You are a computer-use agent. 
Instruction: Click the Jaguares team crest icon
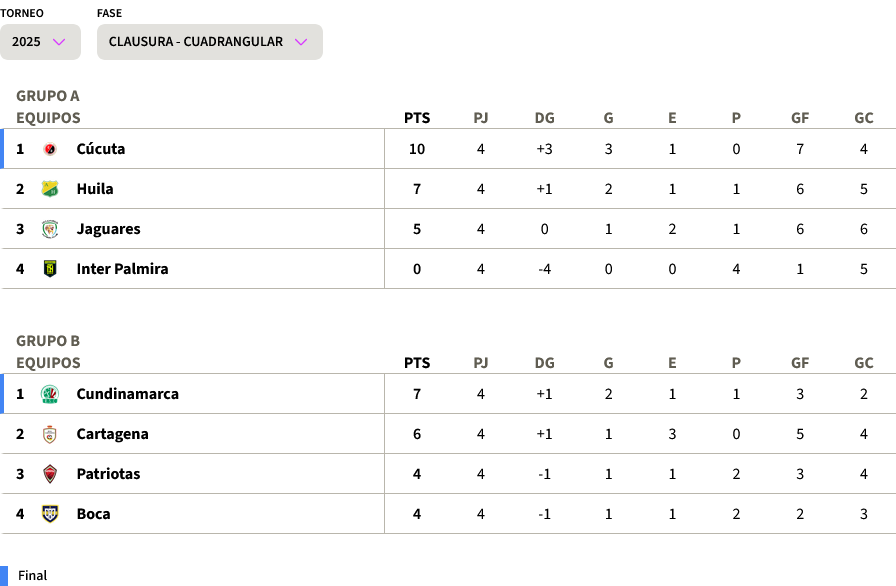[50, 229]
